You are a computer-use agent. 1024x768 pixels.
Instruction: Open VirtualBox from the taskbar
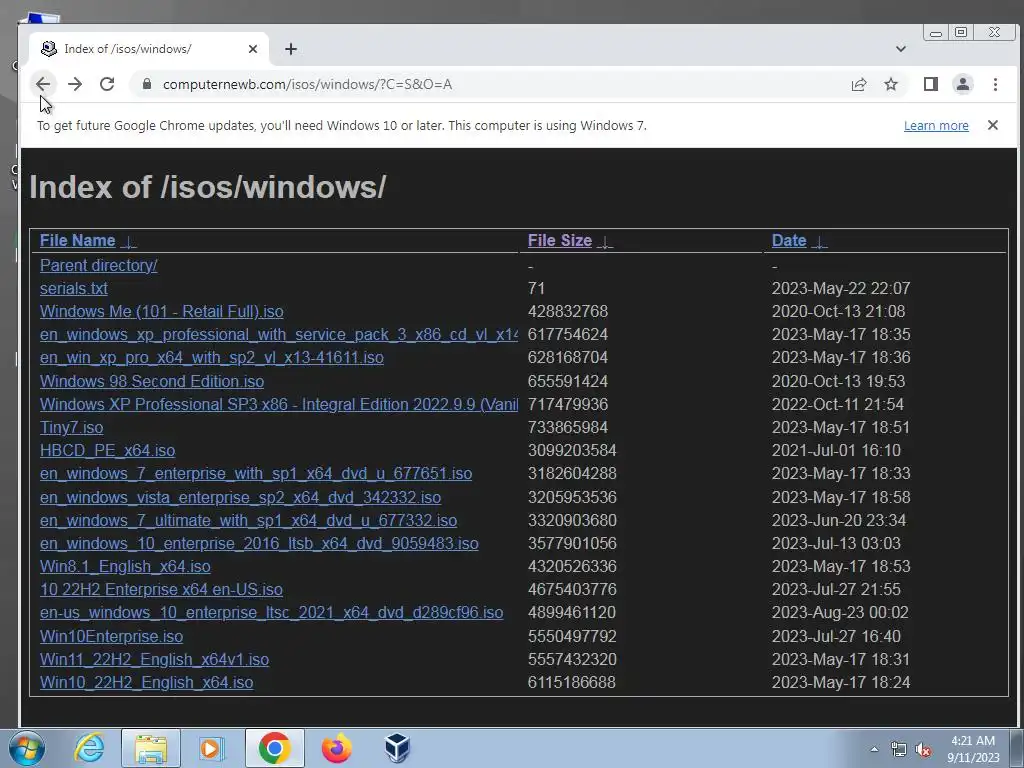[x=397, y=748]
